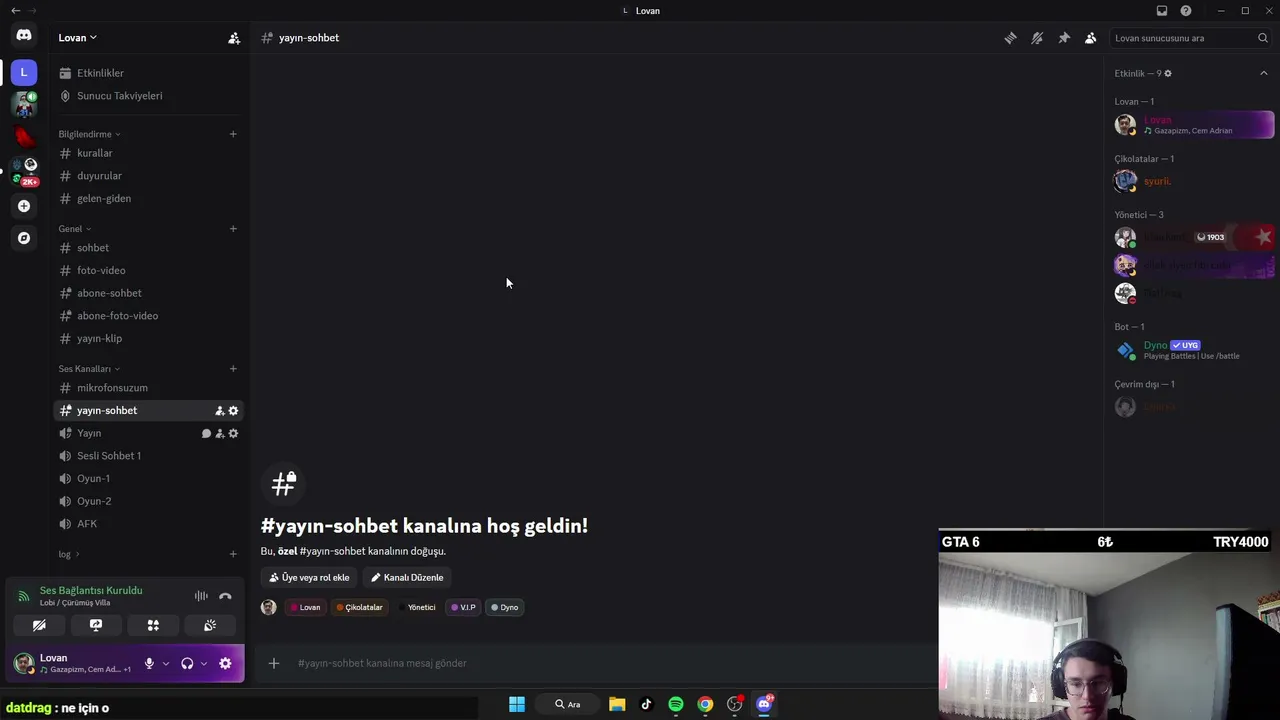Open headphone output options arrow

tap(204, 663)
